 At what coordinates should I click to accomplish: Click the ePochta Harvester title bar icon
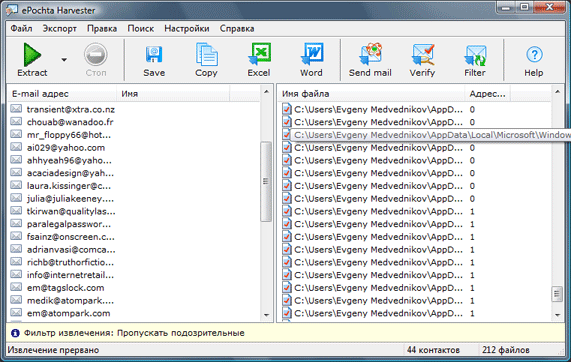pyautogui.click(x=12, y=10)
